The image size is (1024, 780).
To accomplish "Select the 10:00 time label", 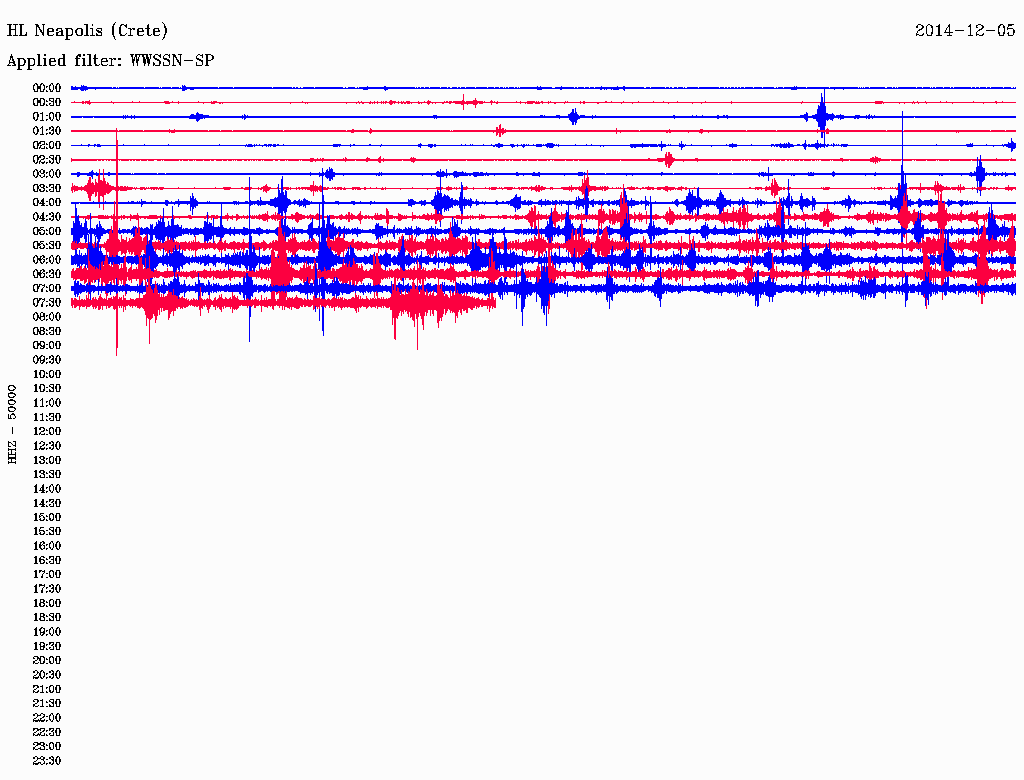I will (x=47, y=374).
